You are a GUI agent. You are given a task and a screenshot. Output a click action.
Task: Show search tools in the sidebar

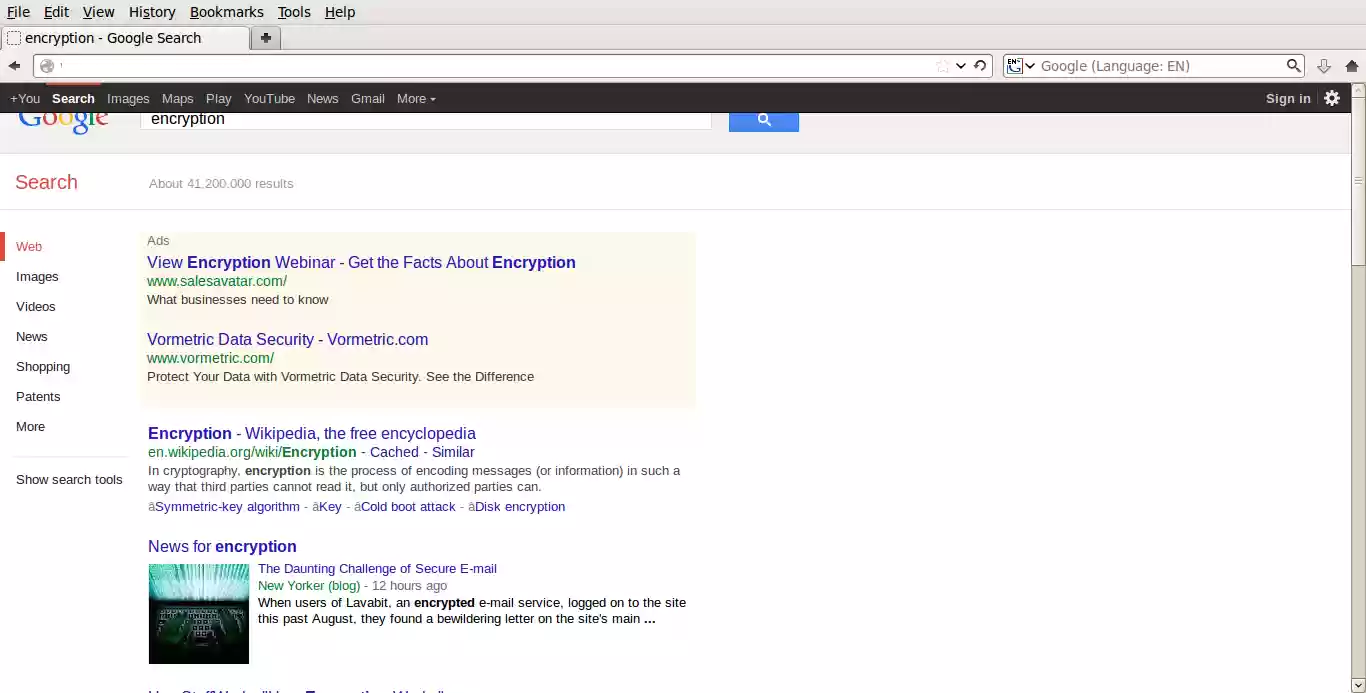[69, 479]
